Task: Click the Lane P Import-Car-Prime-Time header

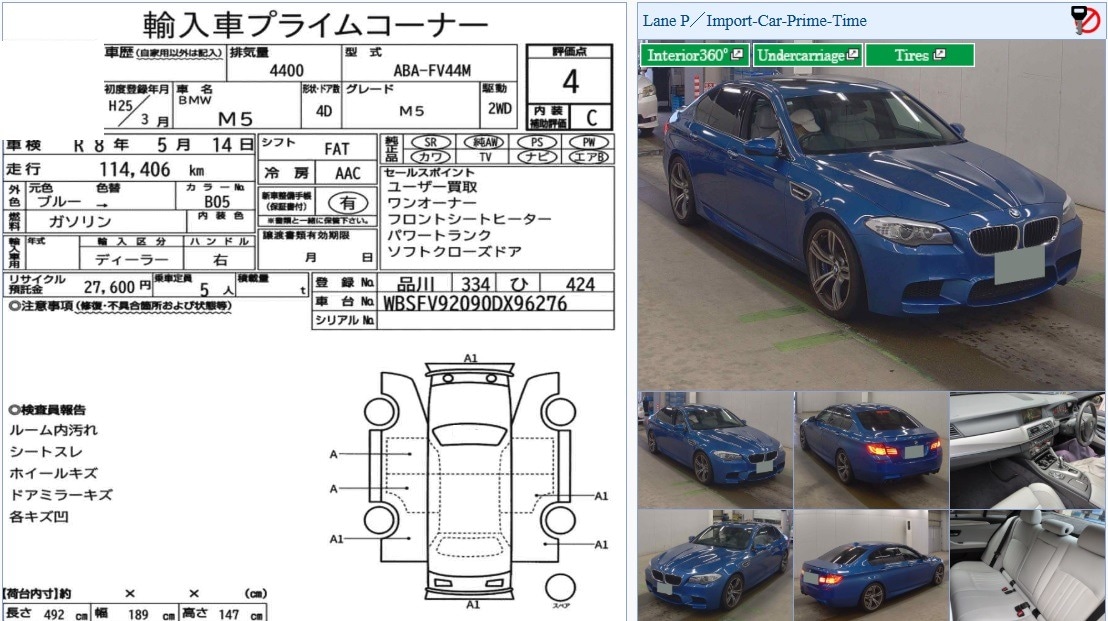Action: click(755, 20)
